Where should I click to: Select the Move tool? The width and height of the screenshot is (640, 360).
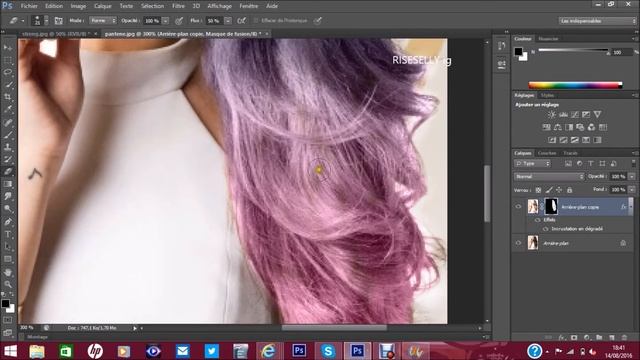(x=8, y=48)
